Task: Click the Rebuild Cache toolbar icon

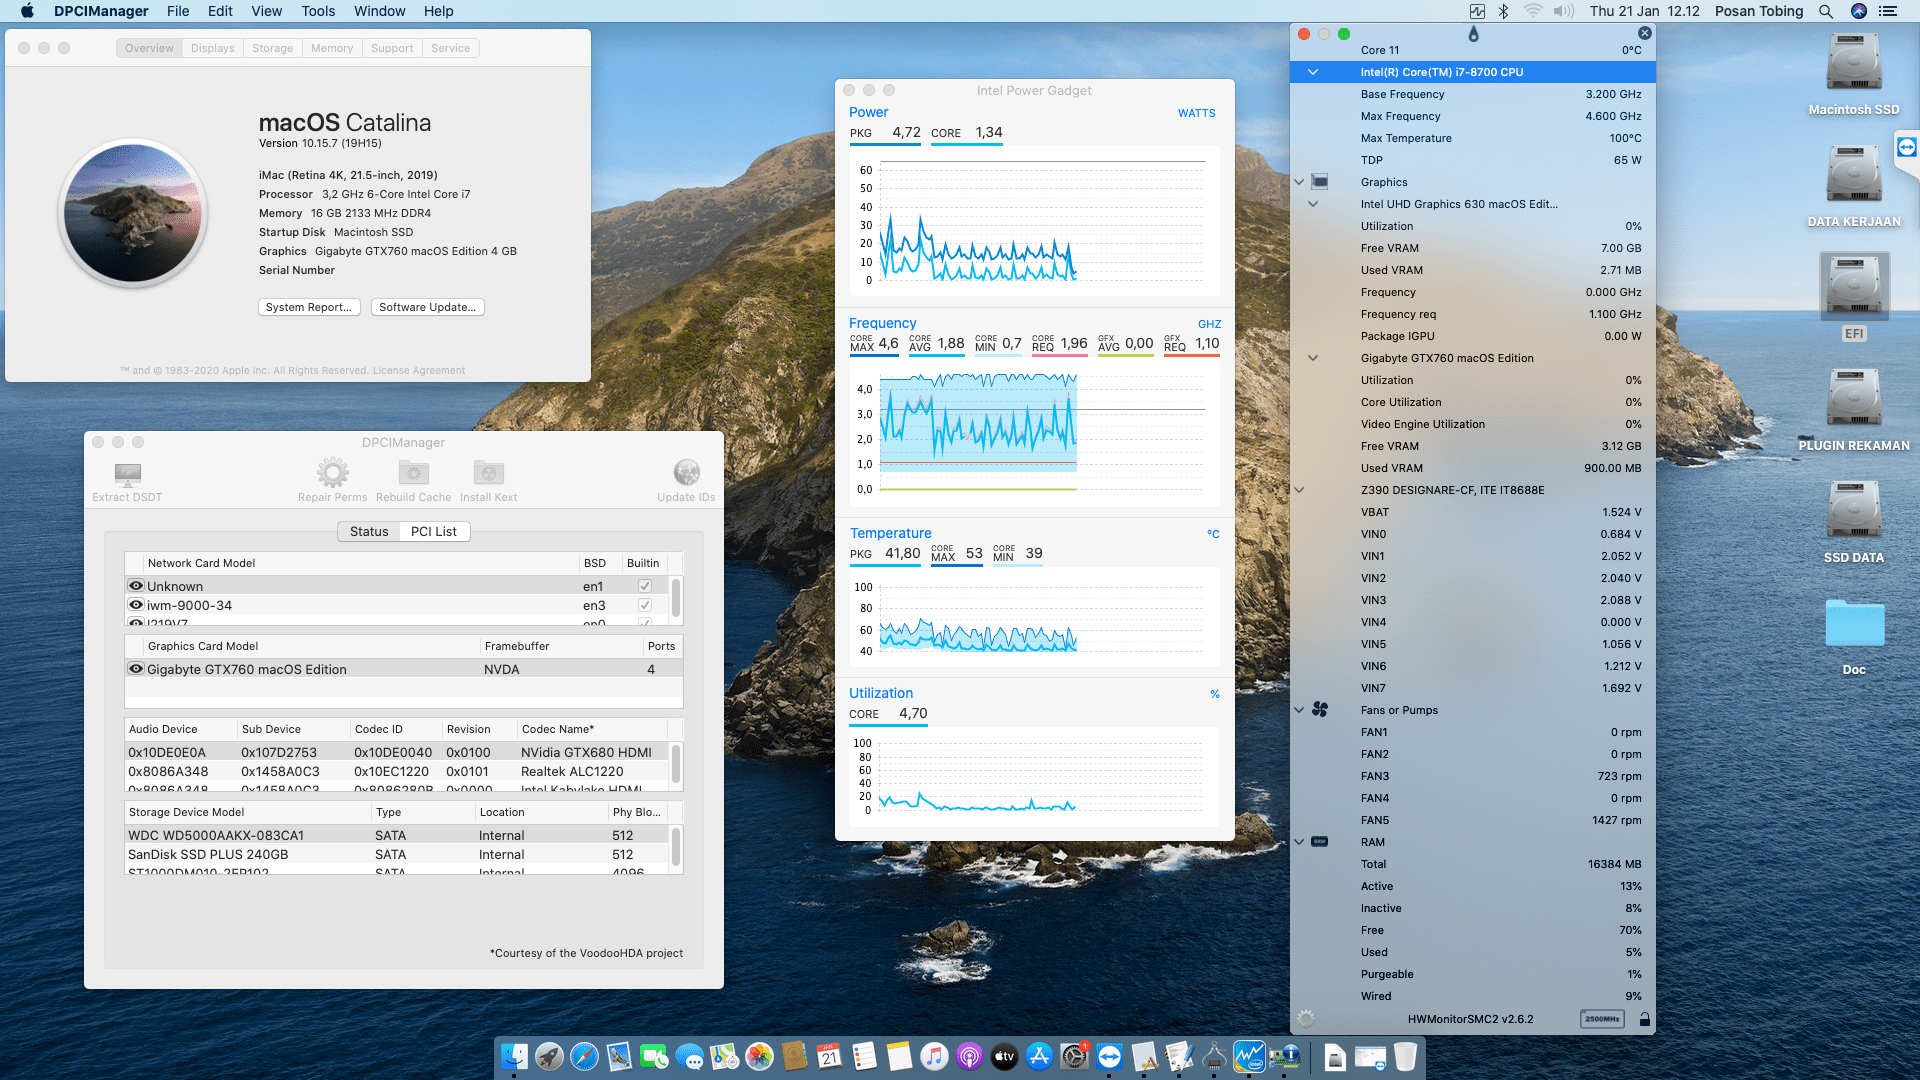Action: [414, 473]
